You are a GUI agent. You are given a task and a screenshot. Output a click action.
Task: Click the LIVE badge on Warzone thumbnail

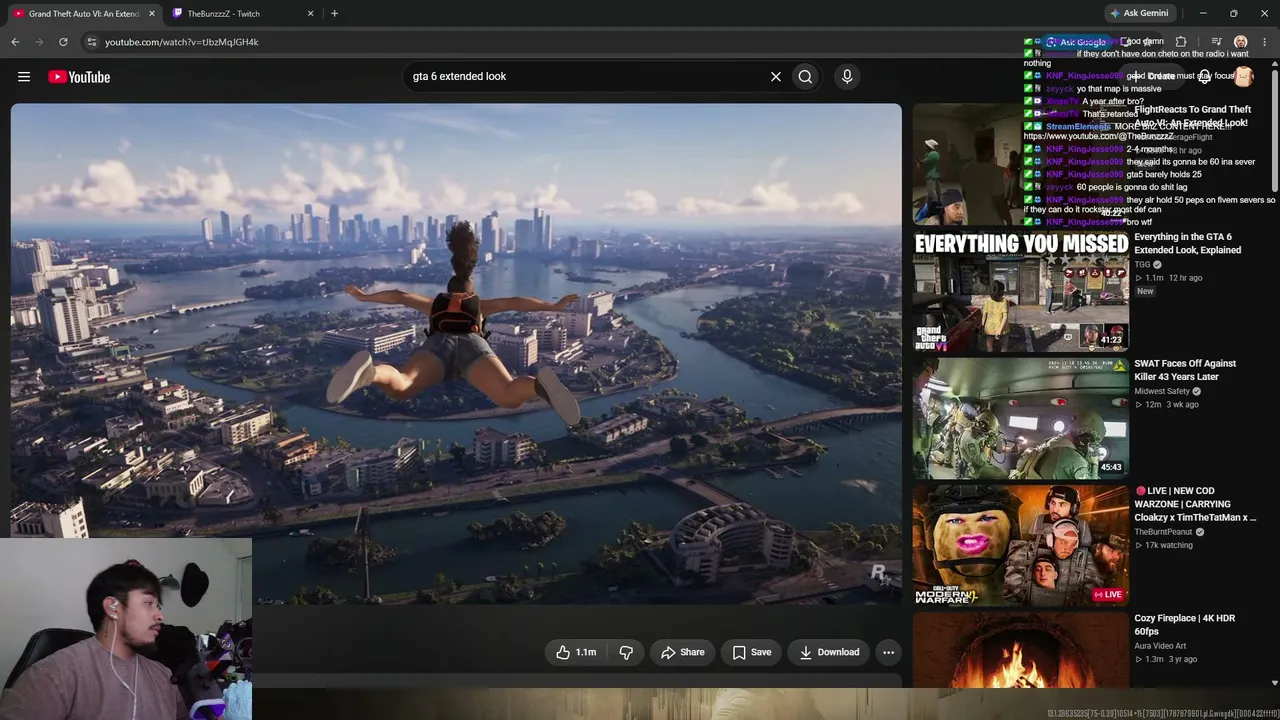(1108, 594)
